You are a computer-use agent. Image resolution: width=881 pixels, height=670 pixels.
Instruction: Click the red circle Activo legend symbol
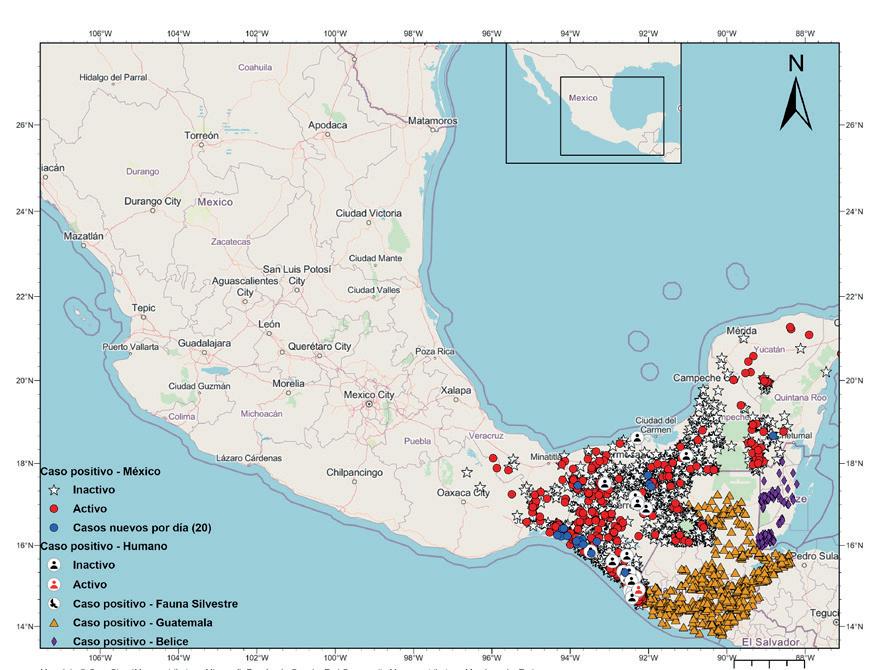56,509
